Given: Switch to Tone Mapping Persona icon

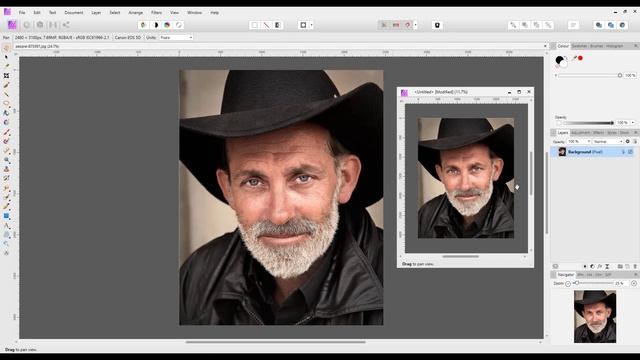Looking at the screenshot, I should click(53, 25).
